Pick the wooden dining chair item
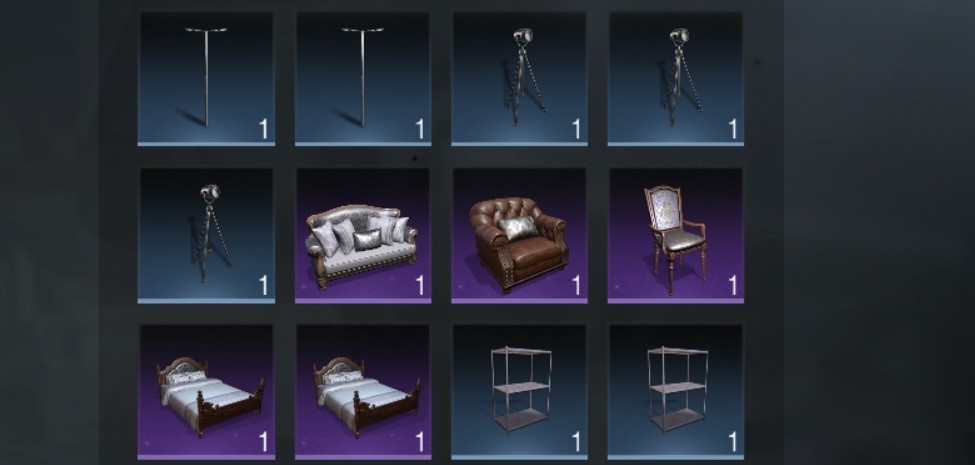Image resolution: width=975 pixels, height=465 pixels. click(676, 236)
